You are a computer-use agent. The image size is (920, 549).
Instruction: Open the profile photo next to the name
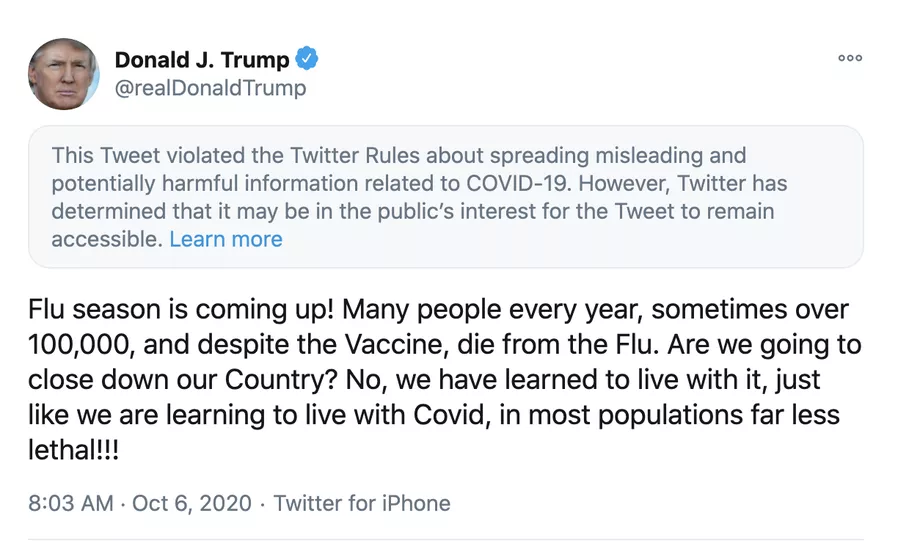pos(65,73)
